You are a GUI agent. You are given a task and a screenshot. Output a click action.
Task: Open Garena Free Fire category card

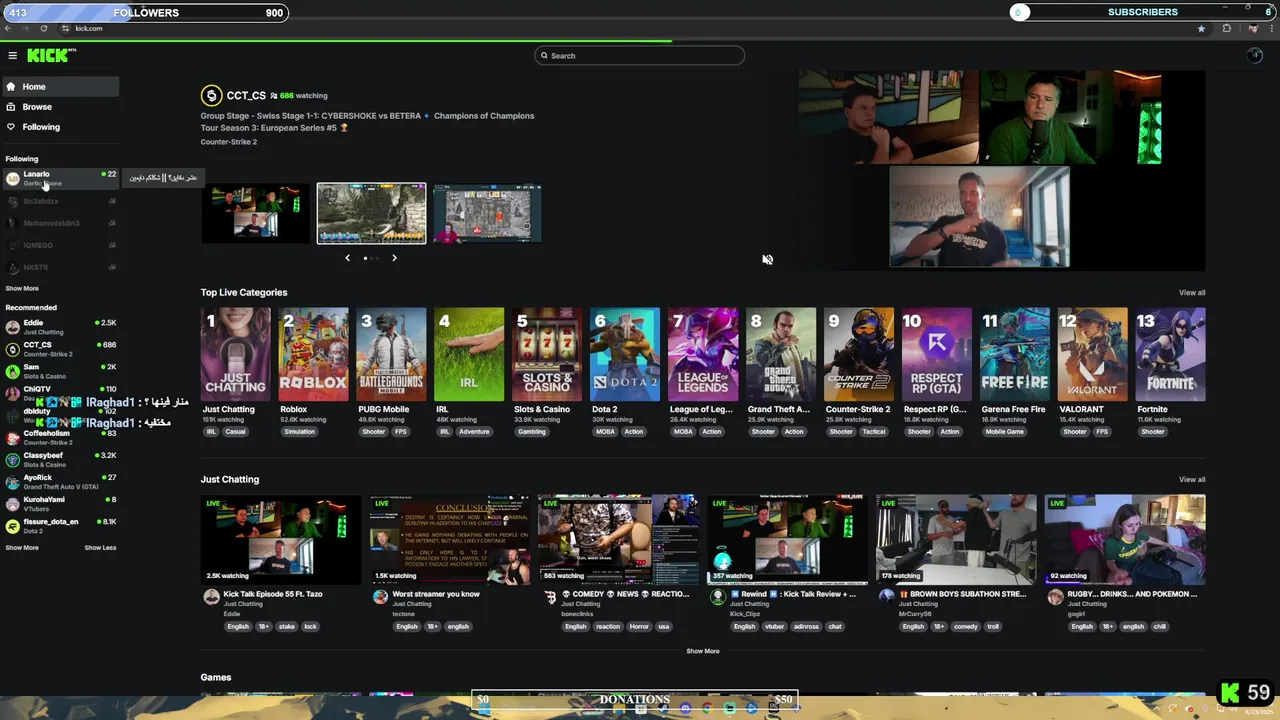click(x=1015, y=355)
